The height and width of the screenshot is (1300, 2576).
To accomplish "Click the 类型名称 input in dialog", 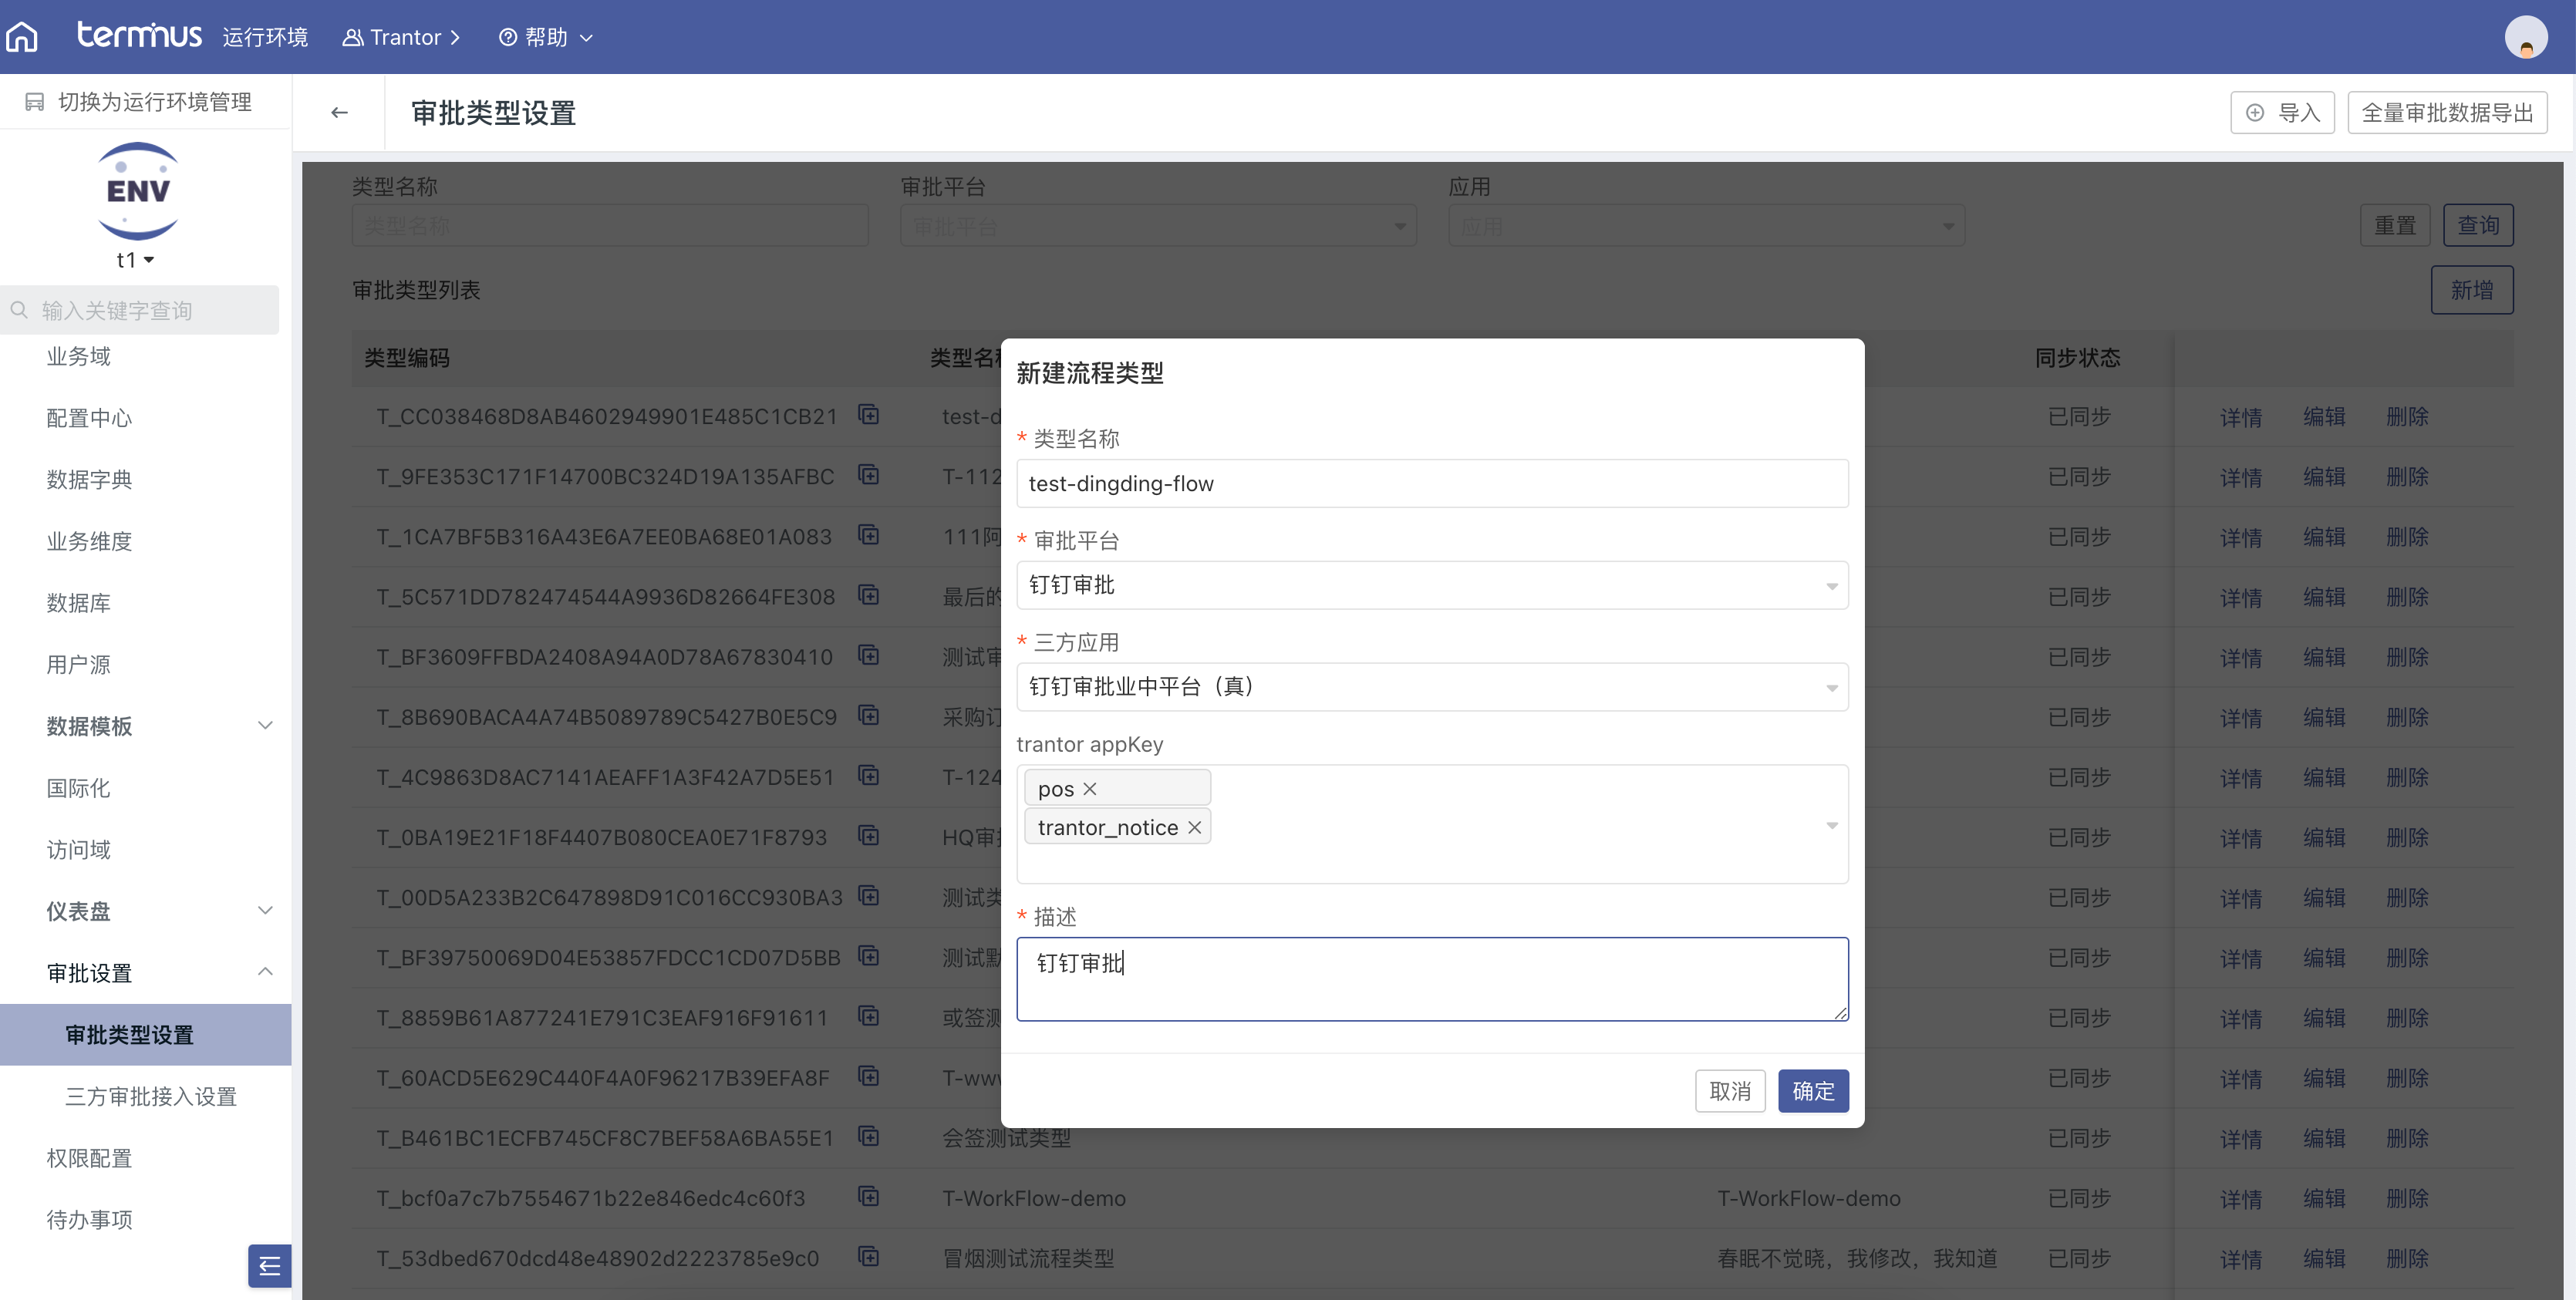I will 1432,483.
